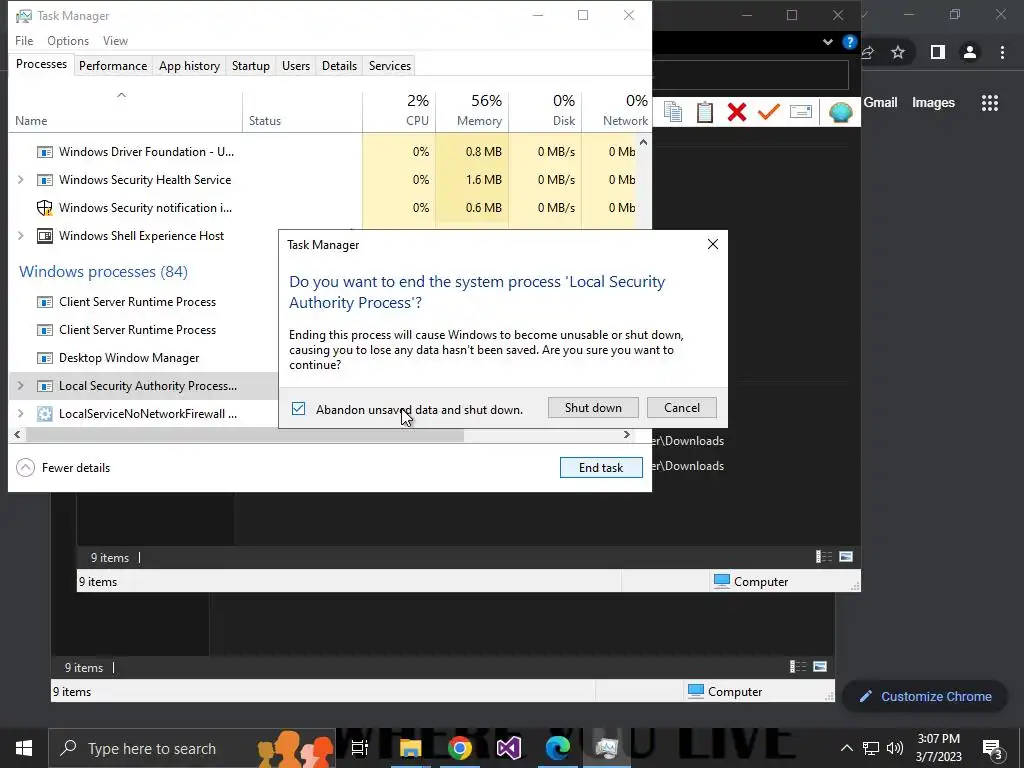The width and height of the screenshot is (1024, 768).
Task: Click the Chrome share icon
Action: (868, 52)
